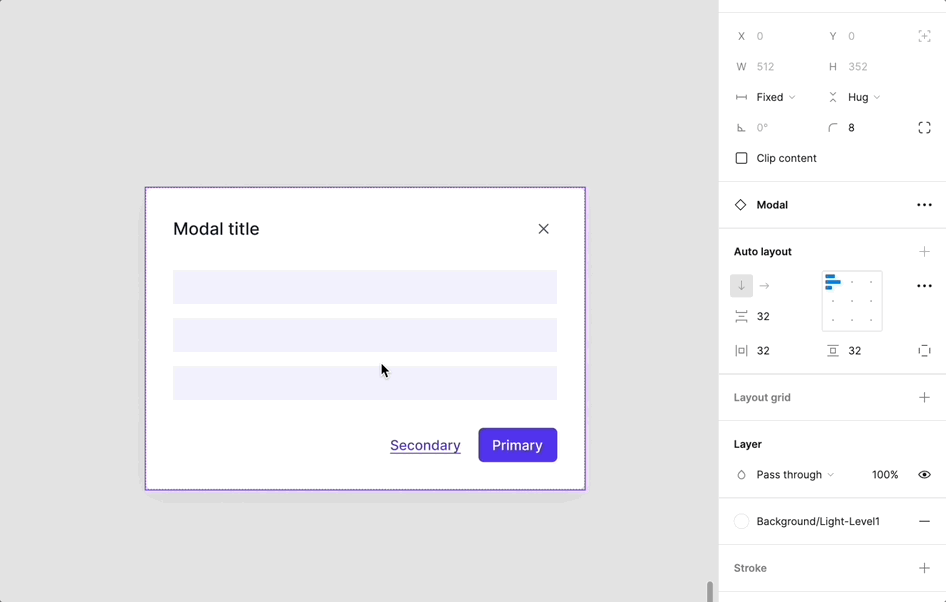
Task: Click the horizontal padding icon
Action: click(x=741, y=350)
